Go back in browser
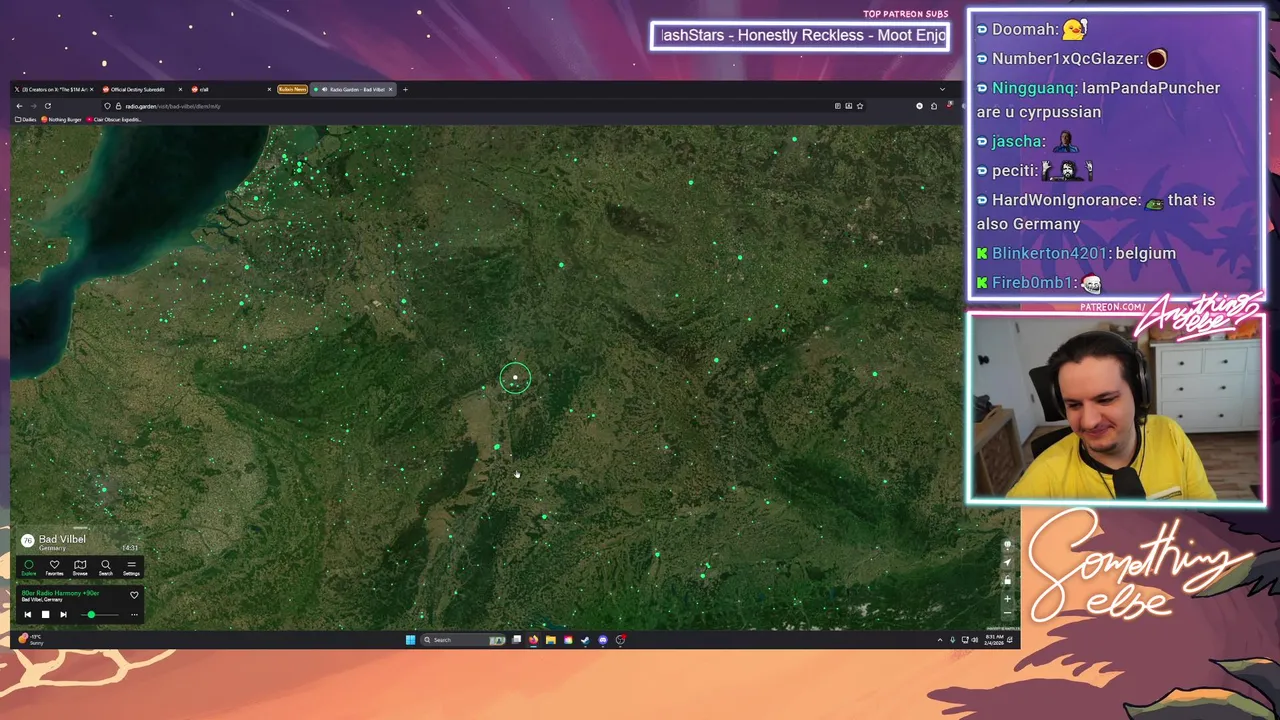Image resolution: width=1280 pixels, height=720 pixels. (x=19, y=106)
